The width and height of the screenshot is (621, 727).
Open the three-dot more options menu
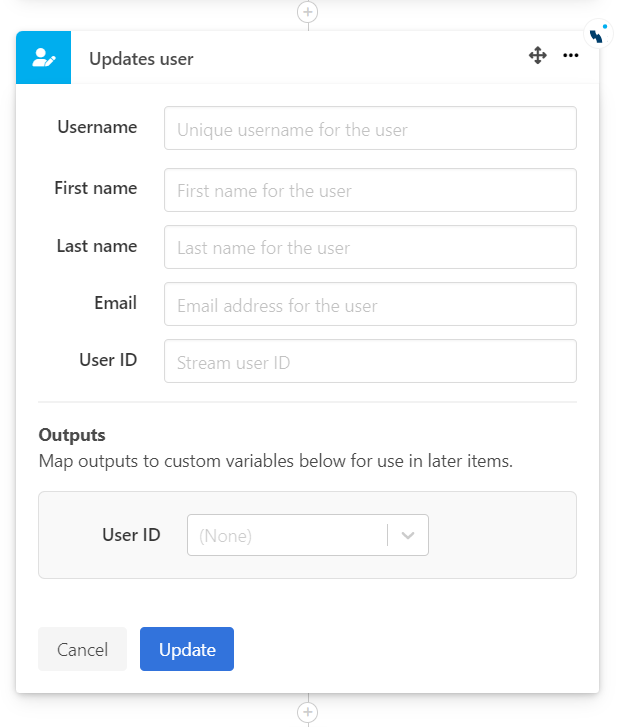571,56
